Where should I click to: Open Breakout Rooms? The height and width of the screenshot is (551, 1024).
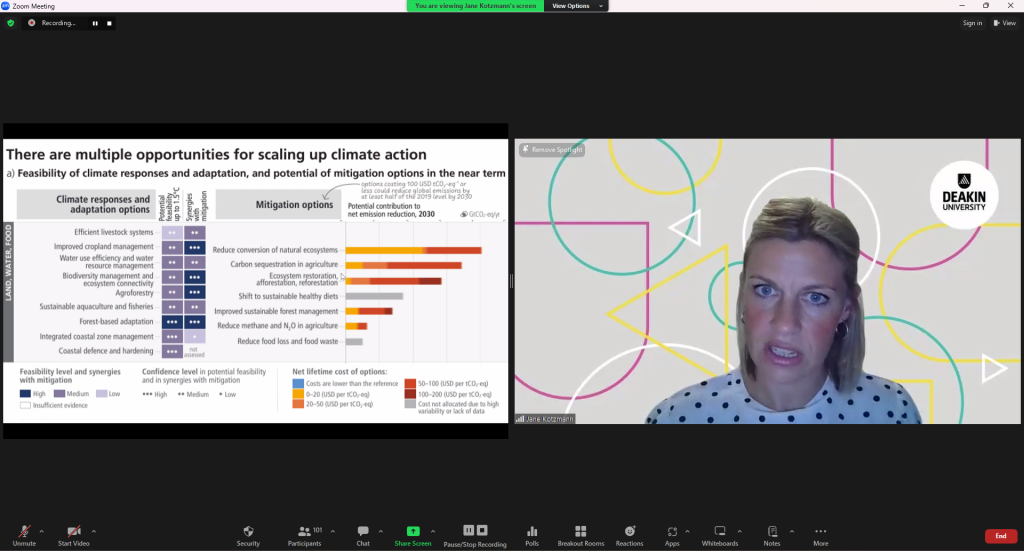[581, 535]
